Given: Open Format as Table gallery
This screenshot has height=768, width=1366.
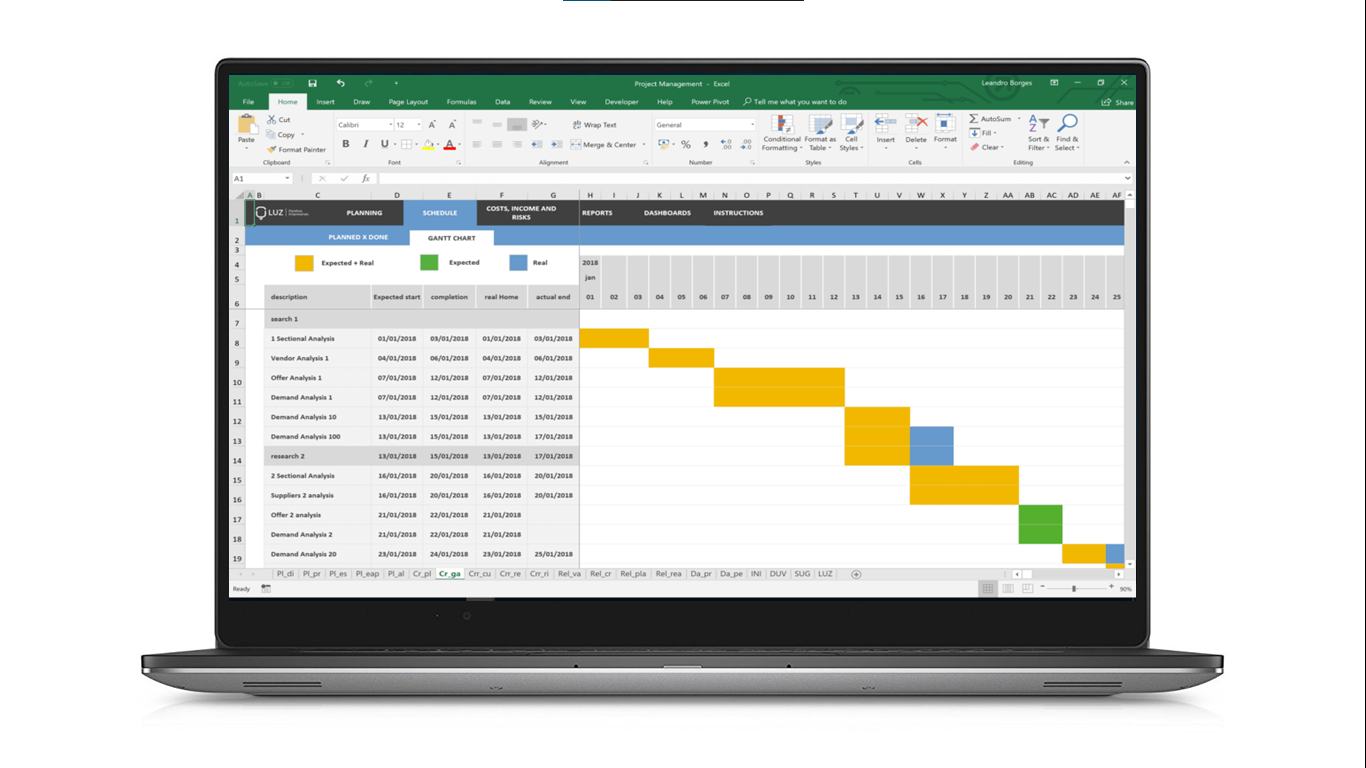Looking at the screenshot, I should coord(819,135).
